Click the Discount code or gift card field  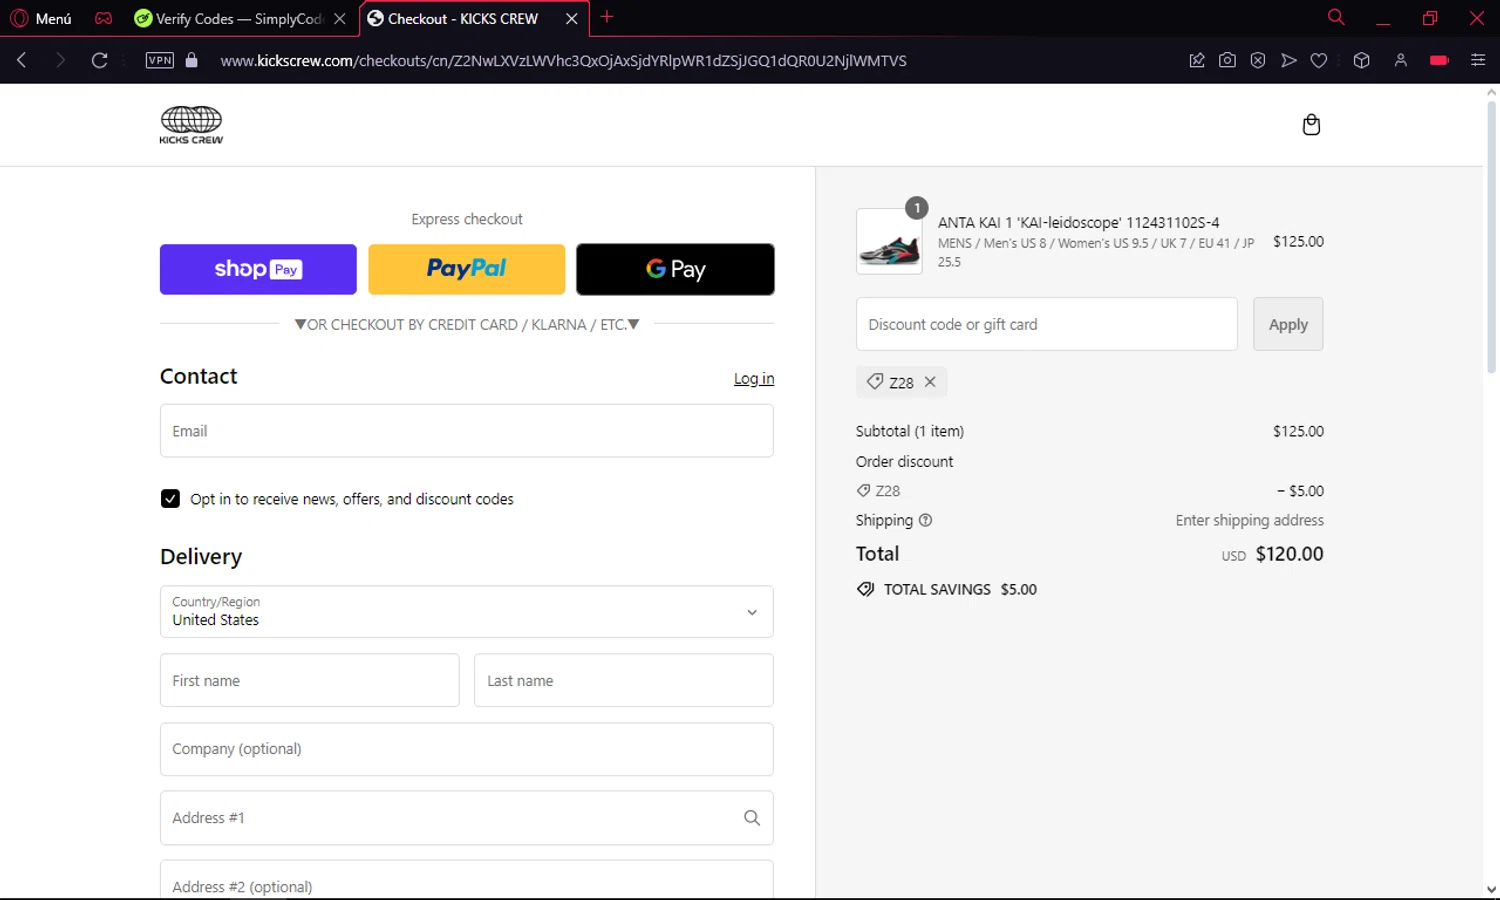(x=1047, y=324)
